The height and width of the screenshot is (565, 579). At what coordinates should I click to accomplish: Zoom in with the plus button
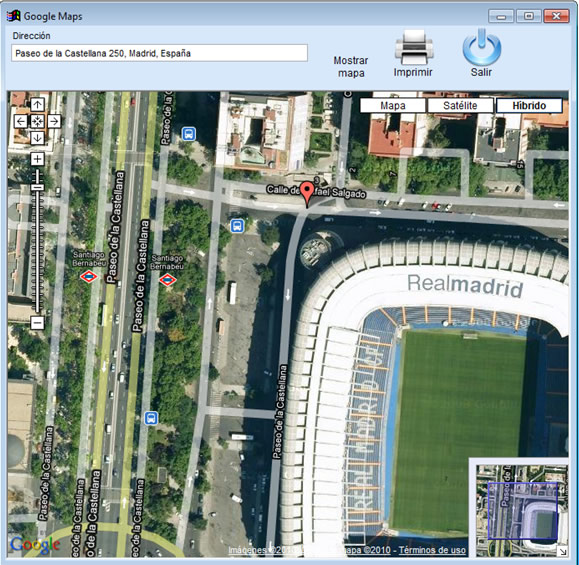[x=37, y=159]
